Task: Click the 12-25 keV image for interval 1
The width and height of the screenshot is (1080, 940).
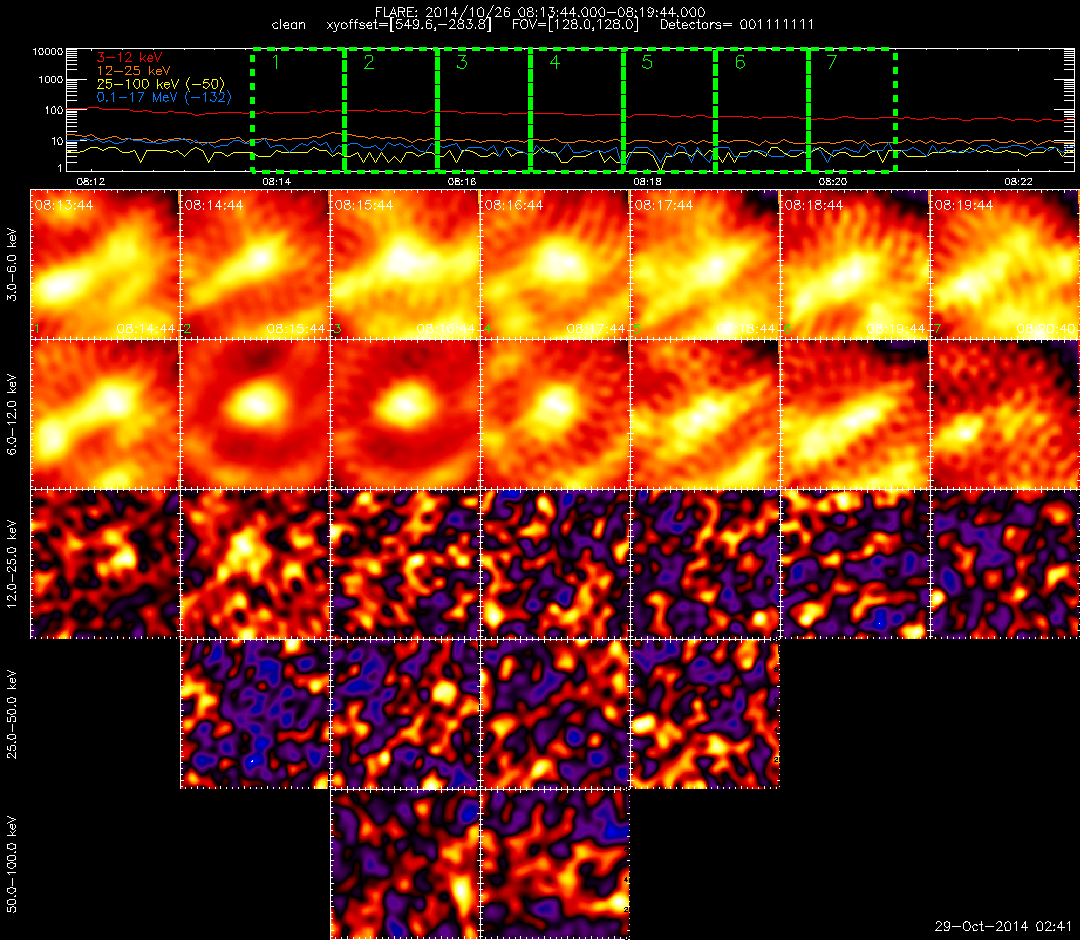Action: 105,564
